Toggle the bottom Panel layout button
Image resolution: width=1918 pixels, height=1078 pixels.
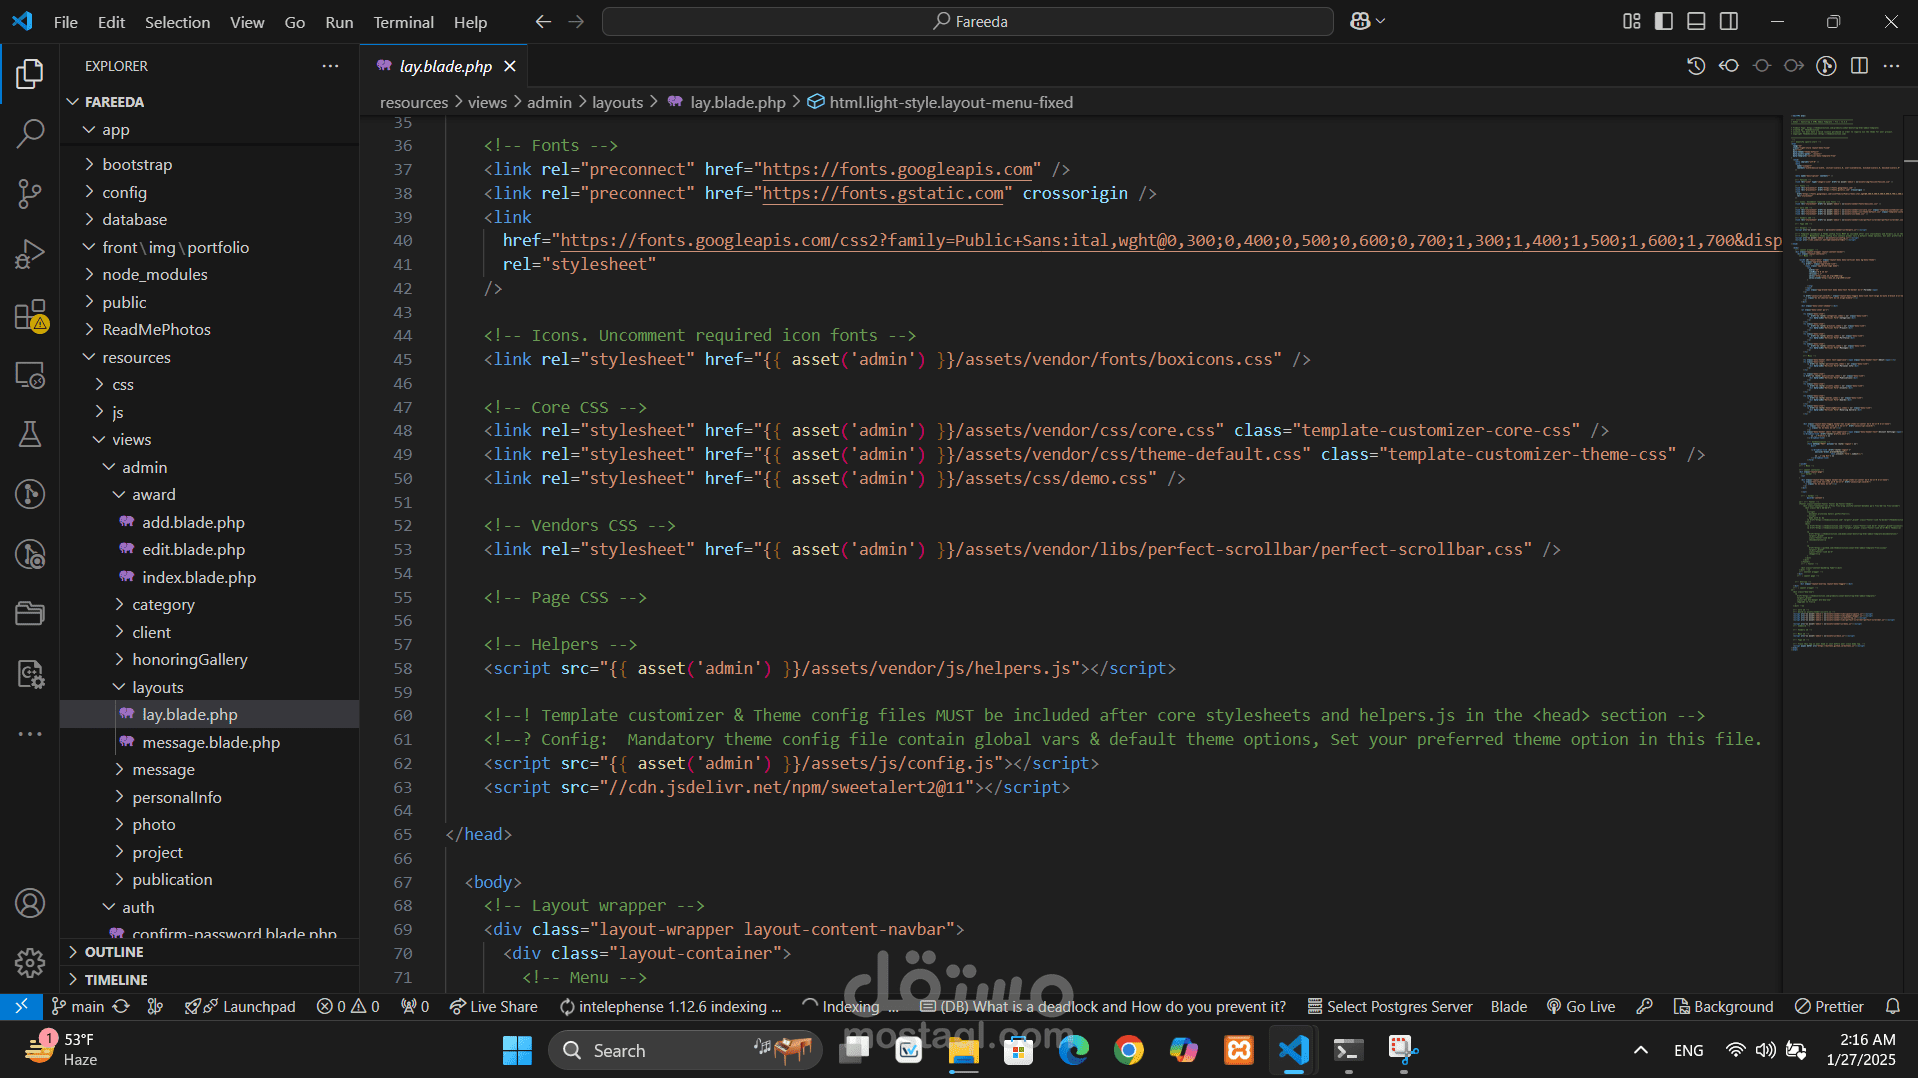(x=1696, y=21)
